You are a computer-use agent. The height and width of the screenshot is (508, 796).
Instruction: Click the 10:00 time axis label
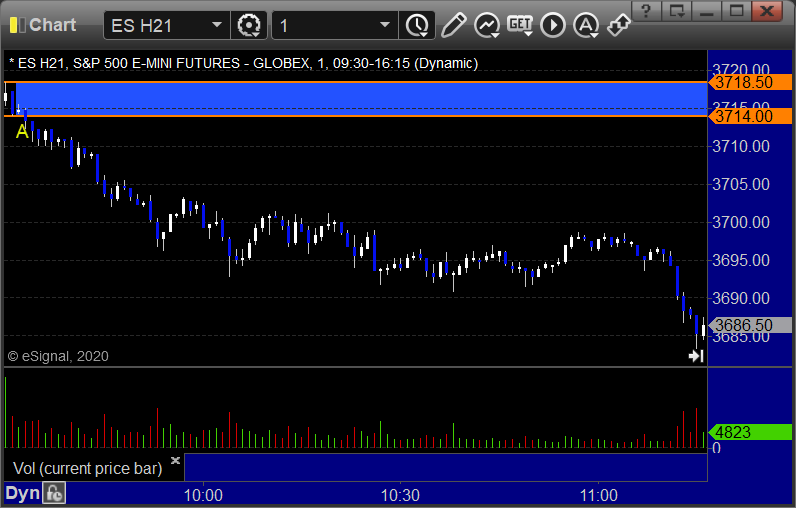coord(203,495)
